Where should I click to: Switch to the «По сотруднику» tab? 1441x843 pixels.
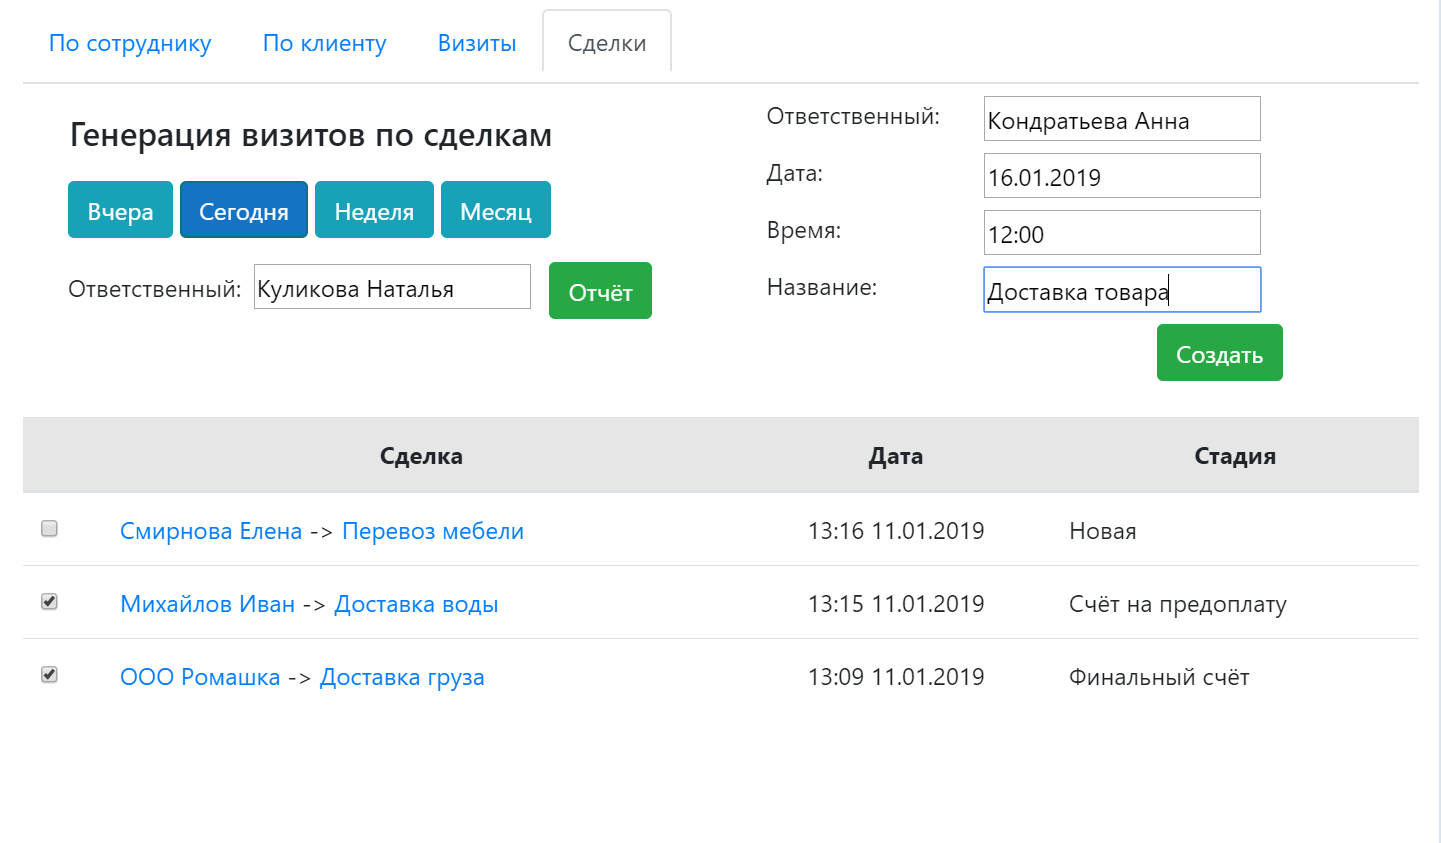(x=130, y=43)
